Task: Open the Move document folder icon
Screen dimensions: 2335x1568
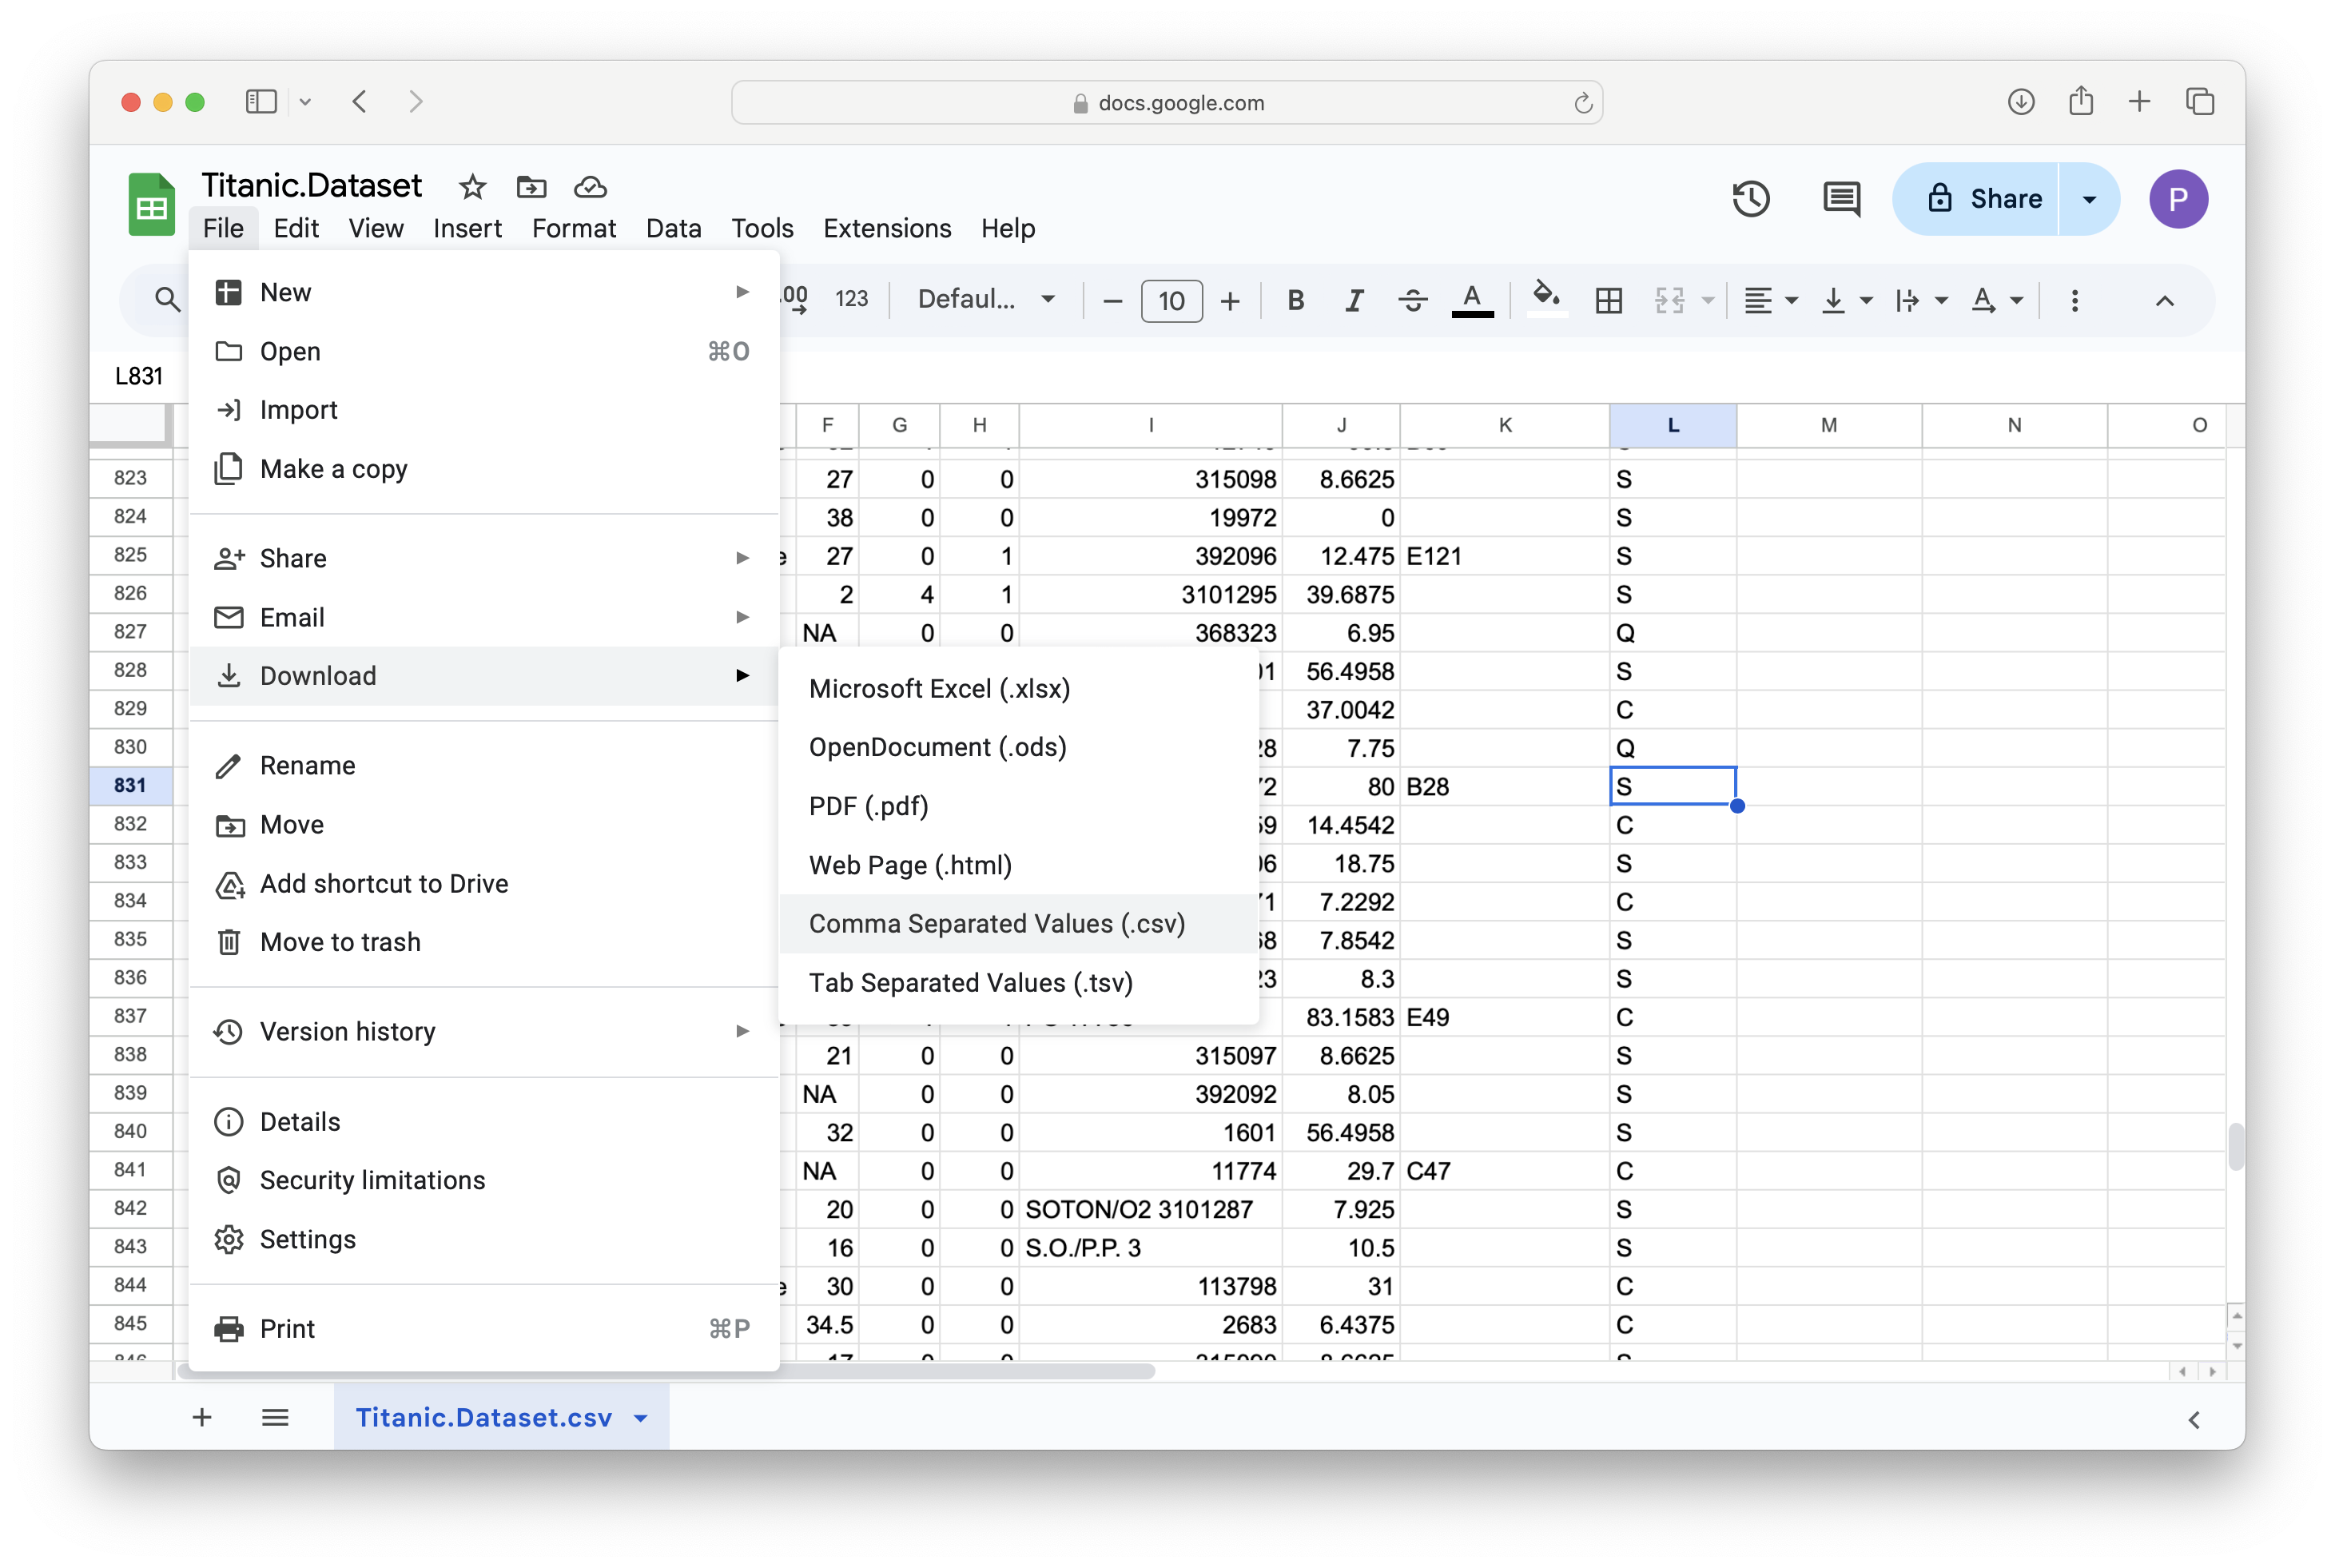Action: [x=531, y=187]
